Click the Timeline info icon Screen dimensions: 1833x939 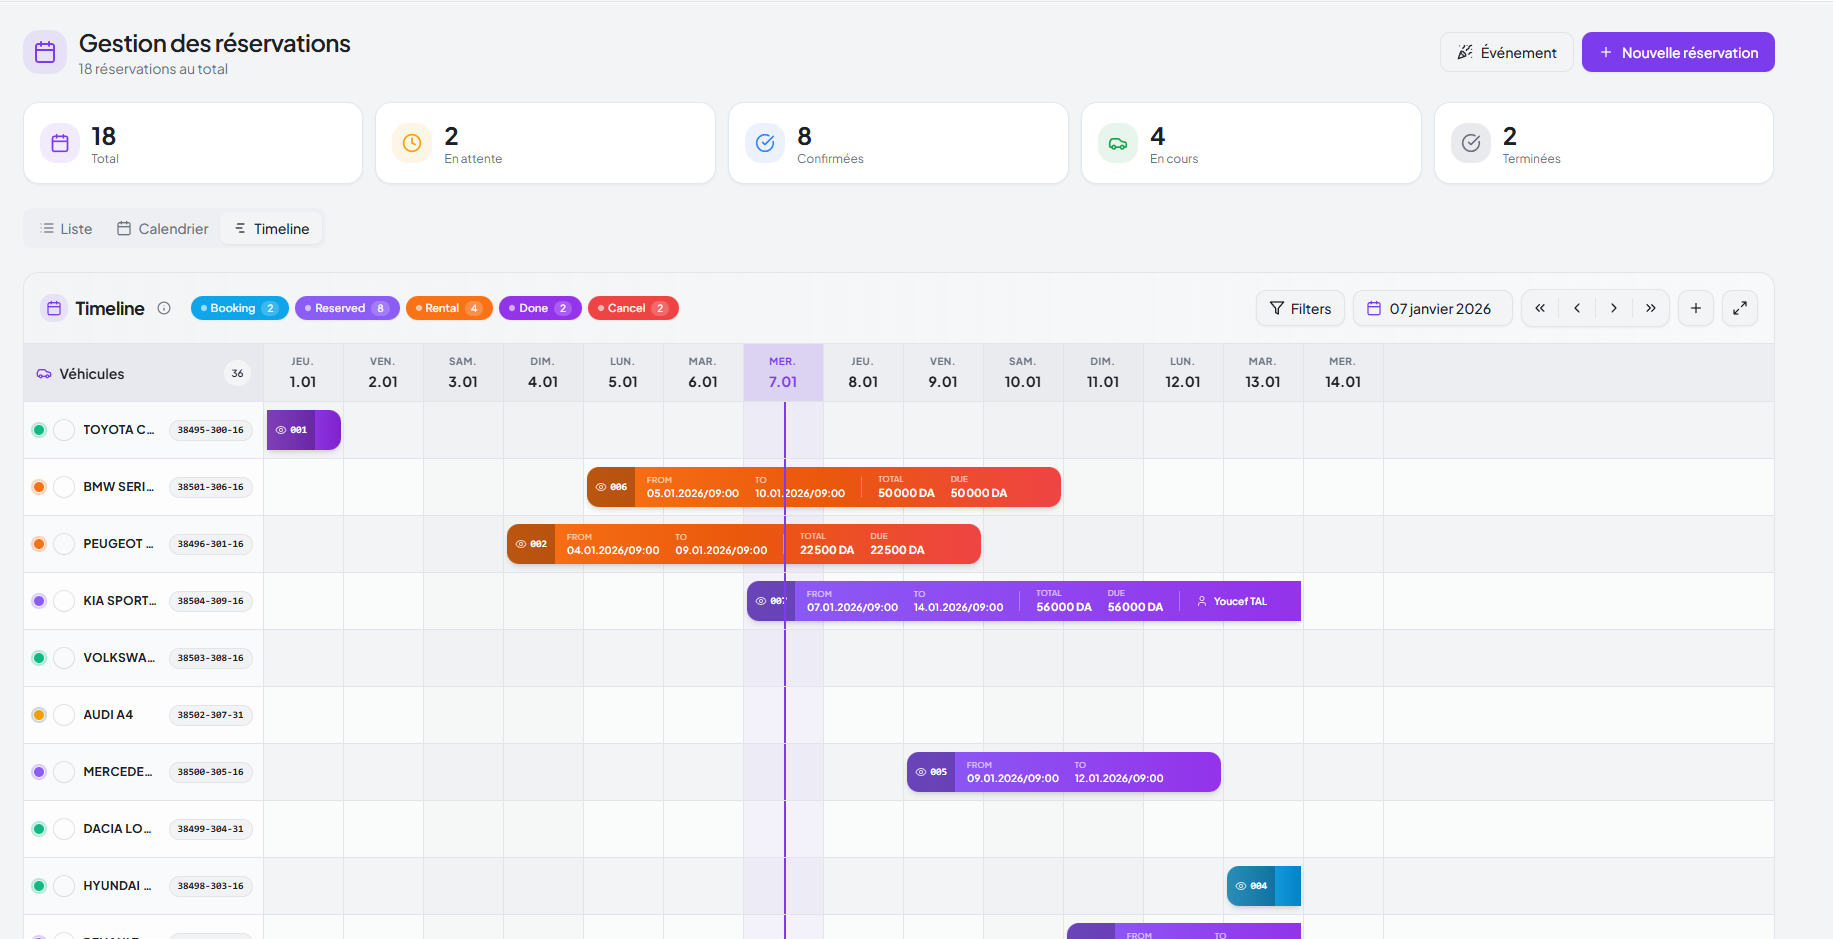coord(164,308)
